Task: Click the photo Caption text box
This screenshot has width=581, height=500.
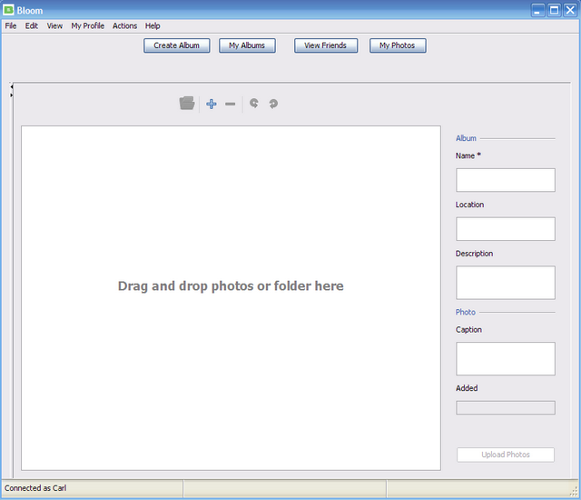Action: coord(506,359)
